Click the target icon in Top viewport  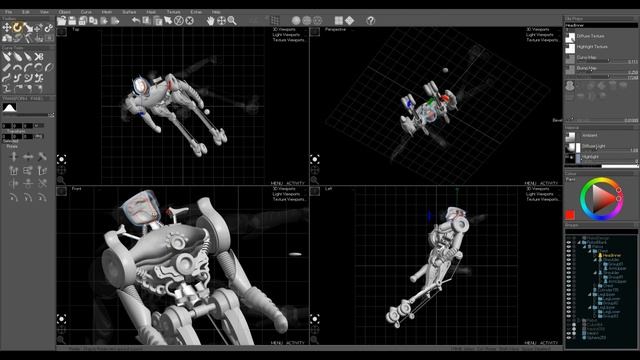62,159
